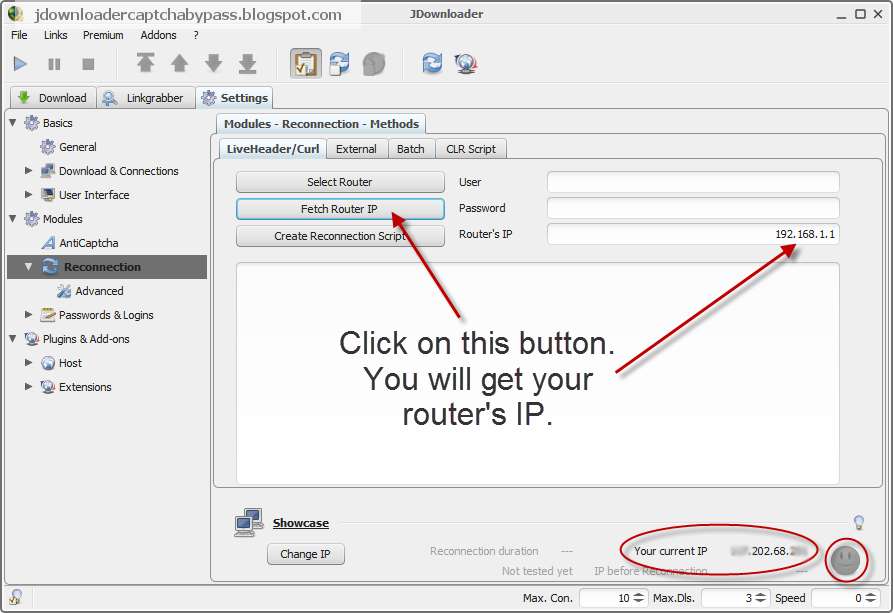Expand the Host tree node
This screenshot has width=893, height=613.
tap(28, 362)
